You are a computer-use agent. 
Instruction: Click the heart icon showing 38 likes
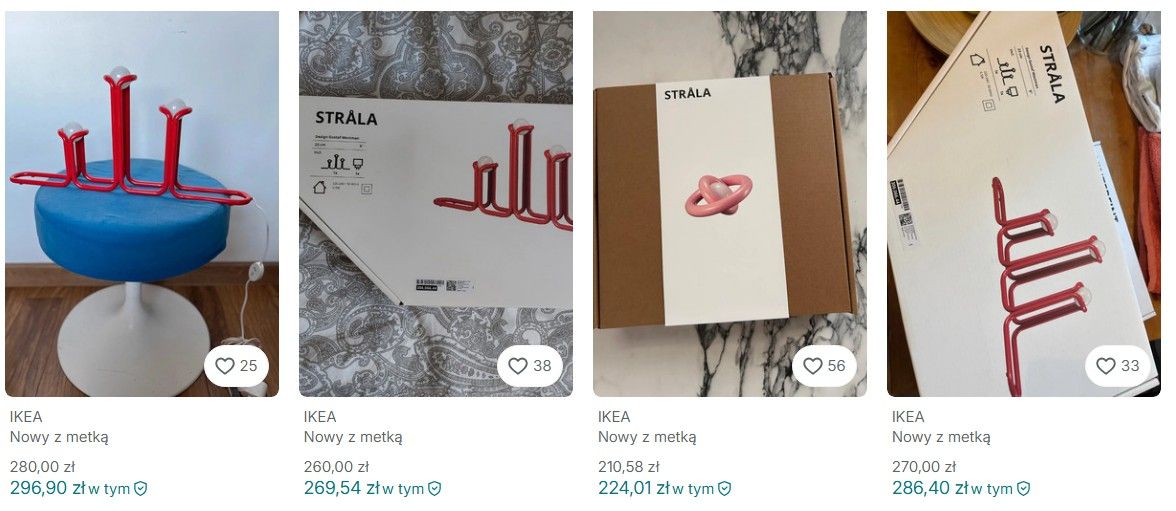(x=518, y=366)
